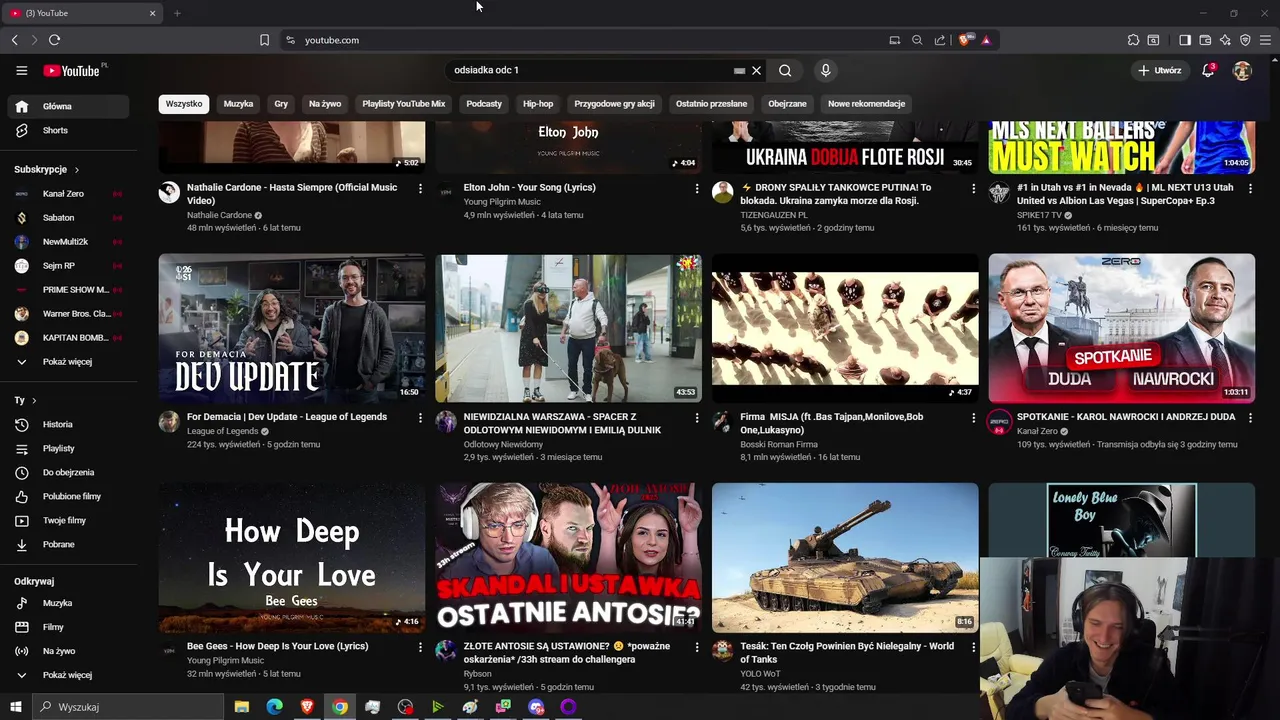
Task: Open Polubione filmy in sidebar
Action: (68, 496)
